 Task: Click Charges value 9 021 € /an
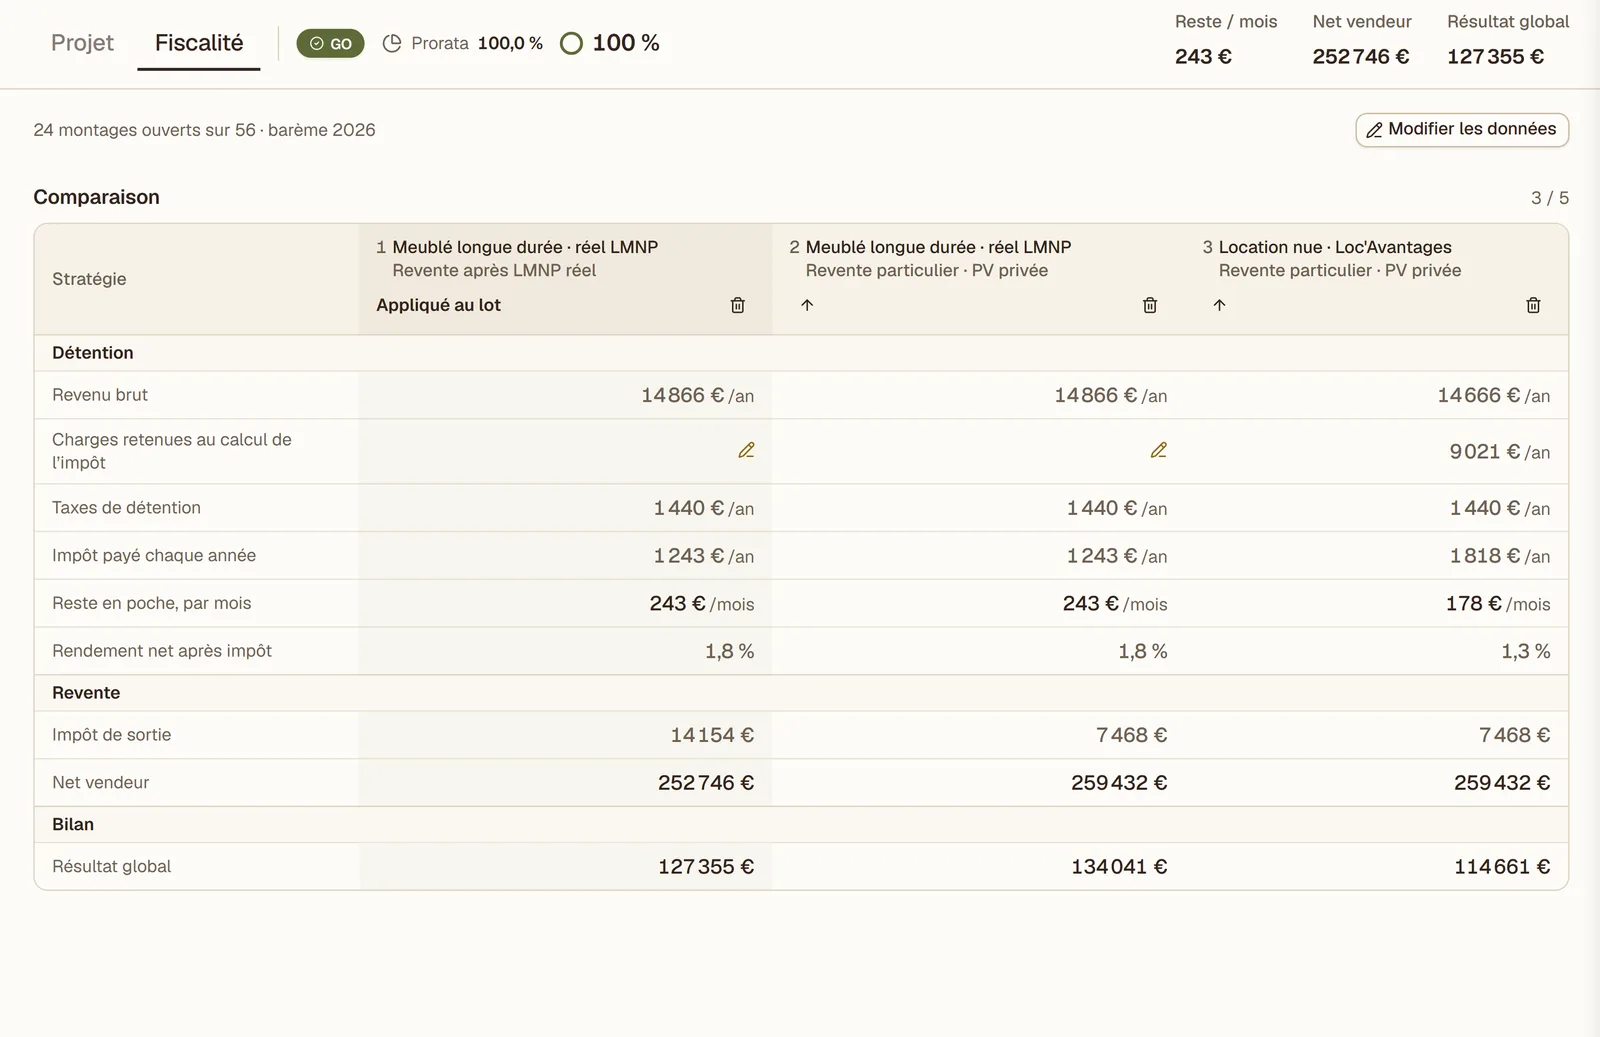tap(1500, 451)
